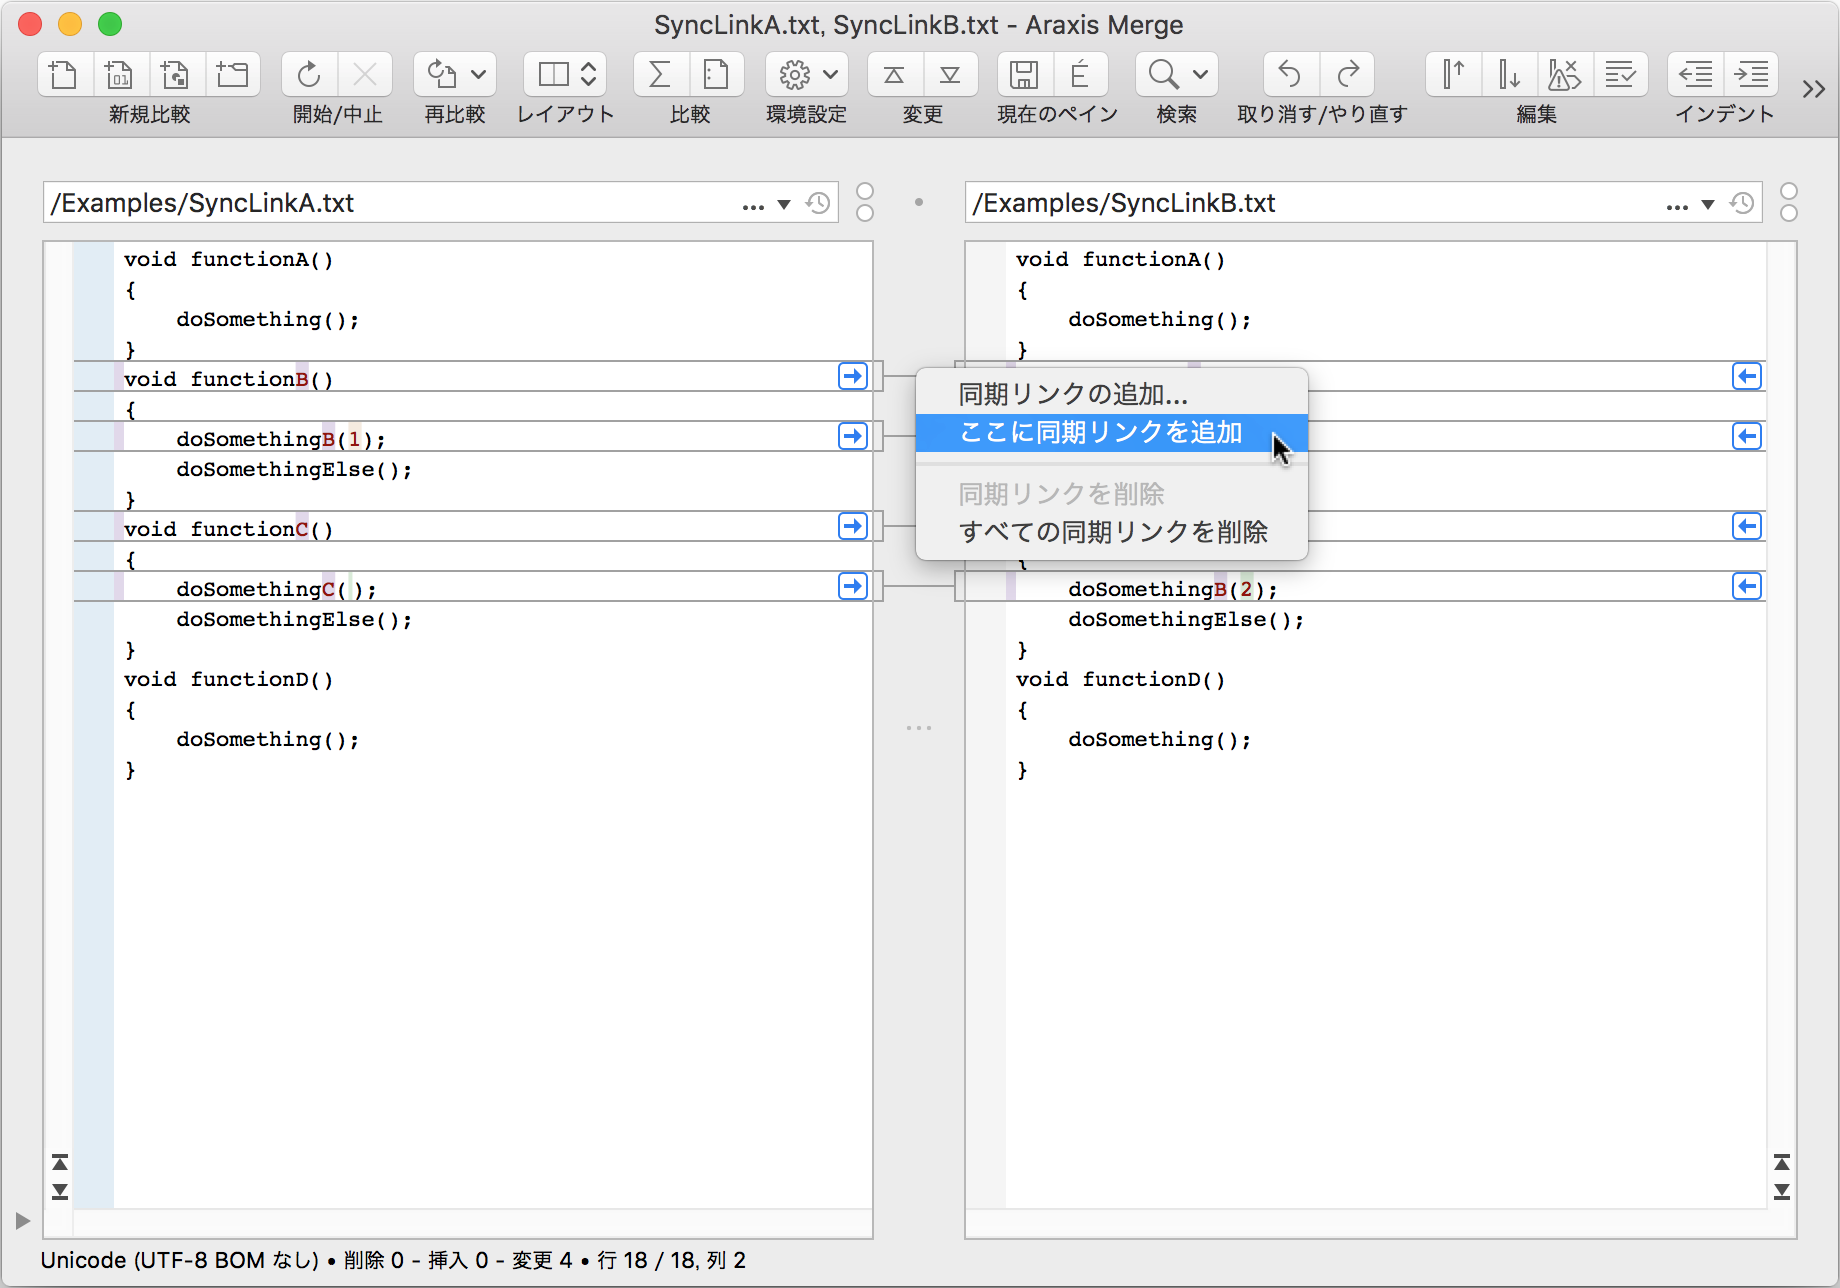Click the left file browse ellipsis button
The width and height of the screenshot is (1840, 1288).
753,206
